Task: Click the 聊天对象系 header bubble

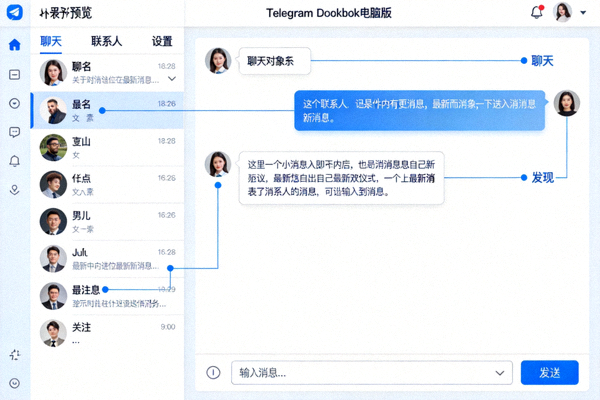Action: [274, 61]
